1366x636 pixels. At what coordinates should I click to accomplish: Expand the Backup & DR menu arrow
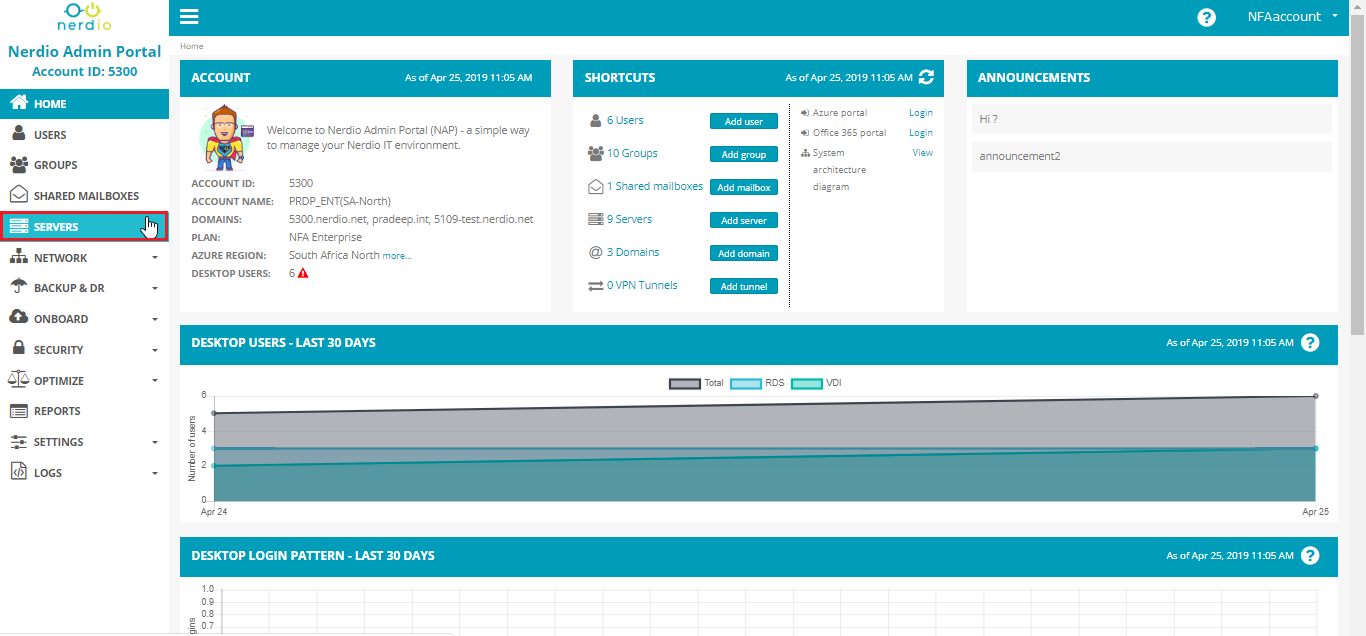155,289
